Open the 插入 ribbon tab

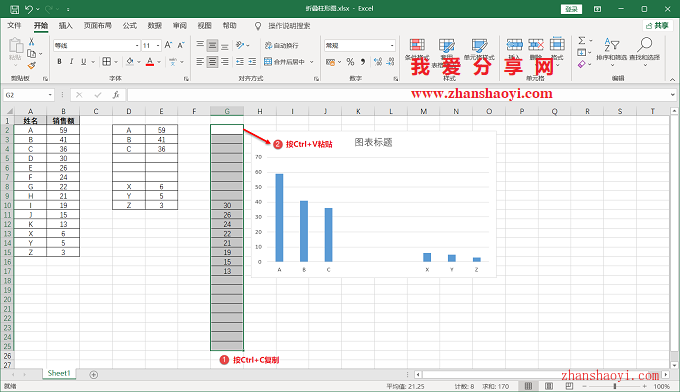65,26
